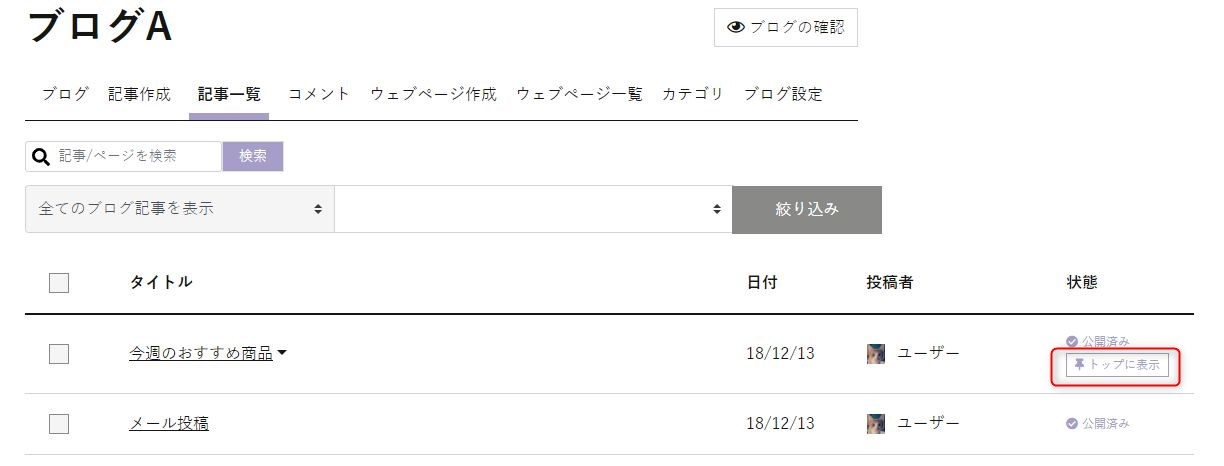This screenshot has width=1224, height=466.
Task: Open the 全てのブログ記事を表示 dropdown
Action: pyautogui.click(x=180, y=209)
